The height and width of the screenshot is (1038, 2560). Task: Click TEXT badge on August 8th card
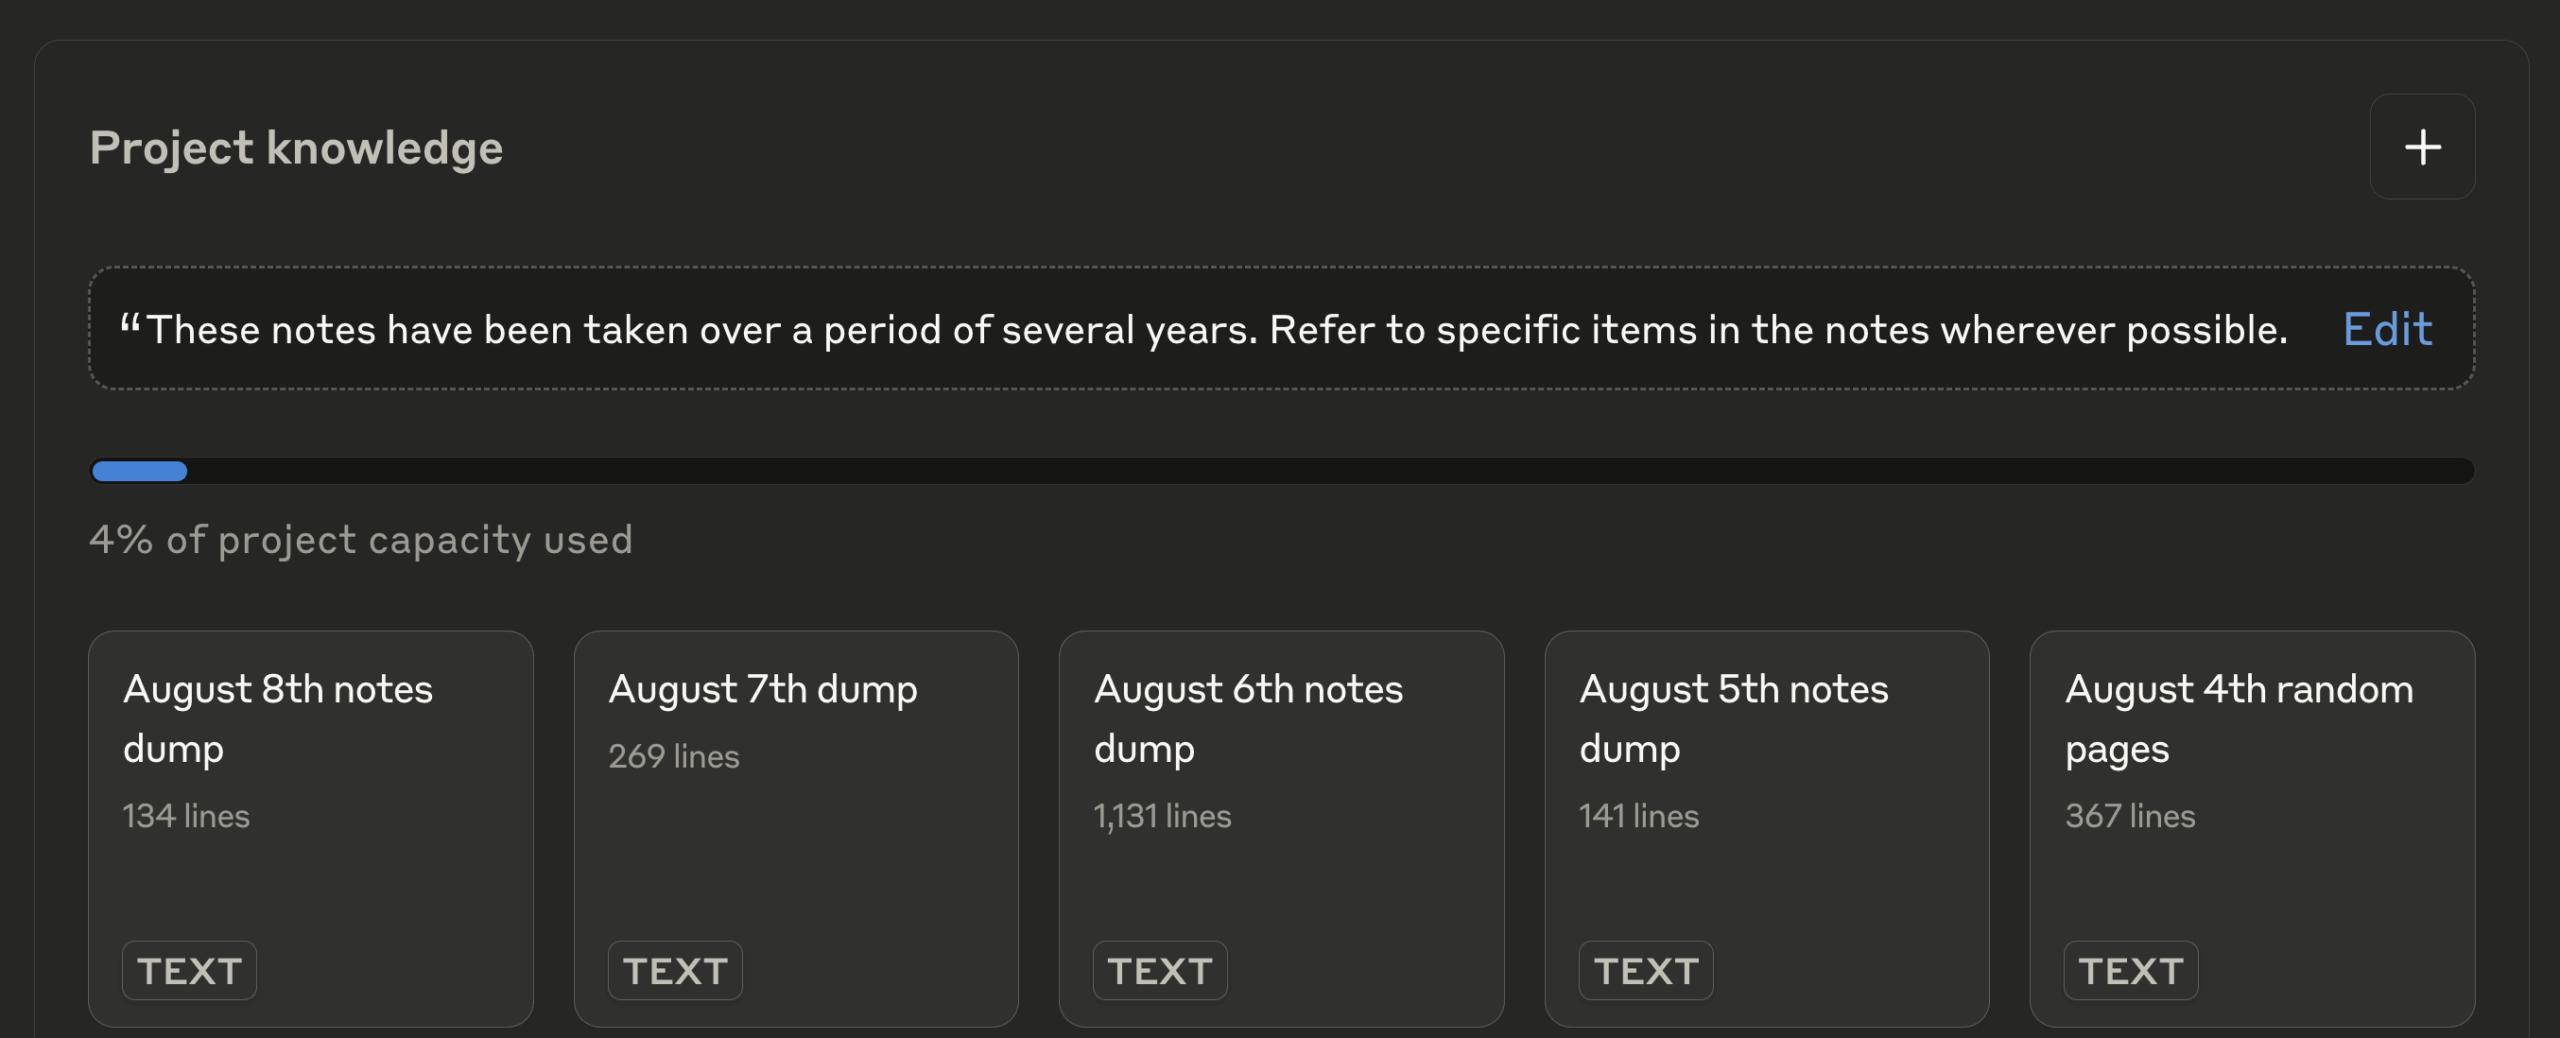pos(189,970)
